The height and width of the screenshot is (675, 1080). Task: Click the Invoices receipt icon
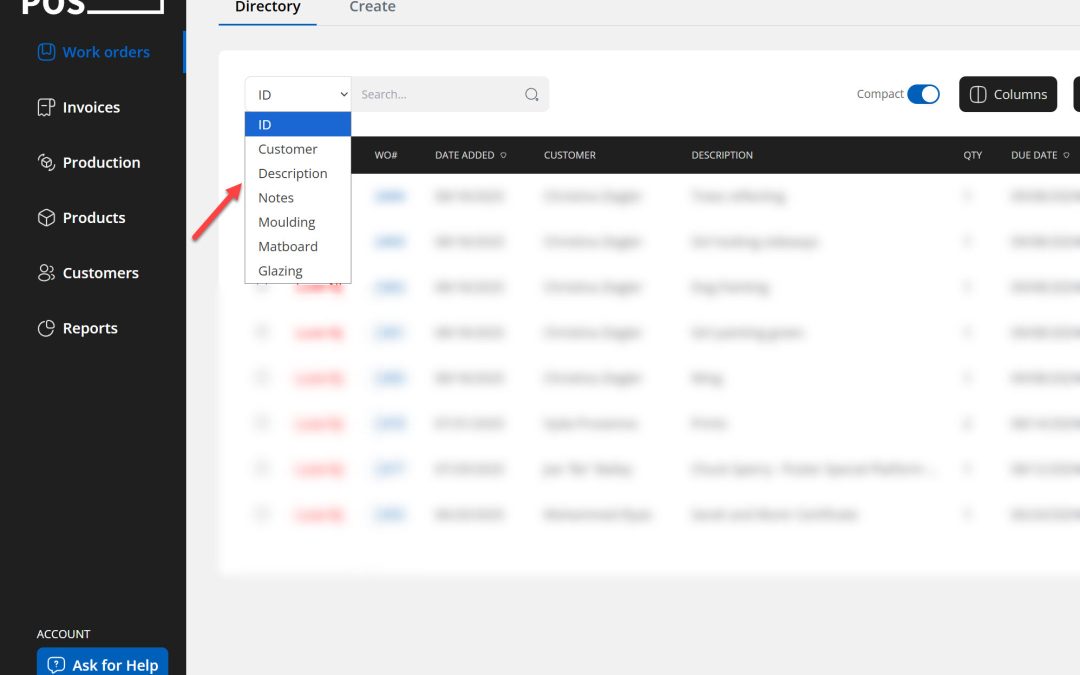(x=46, y=107)
